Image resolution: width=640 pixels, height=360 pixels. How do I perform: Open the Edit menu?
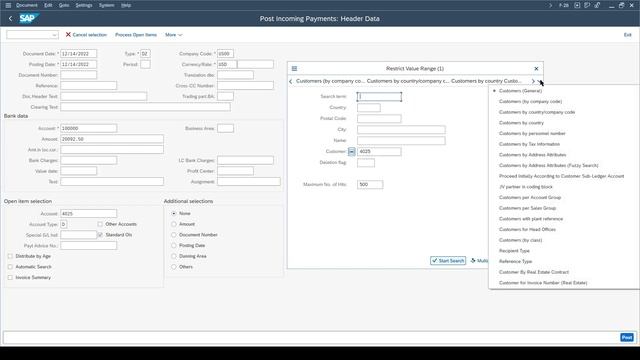click(x=48, y=5)
